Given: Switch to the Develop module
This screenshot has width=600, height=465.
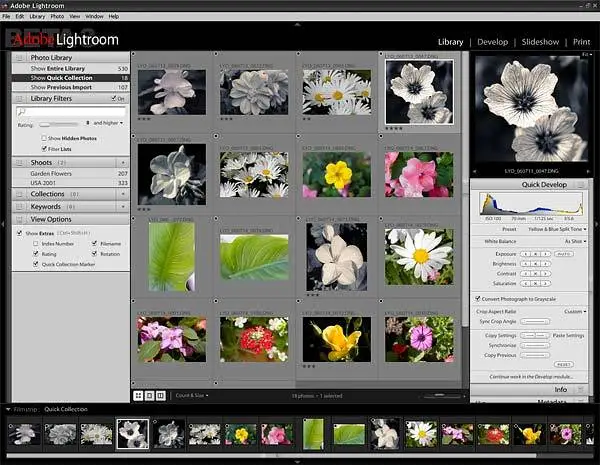Looking at the screenshot, I should 492,42.
